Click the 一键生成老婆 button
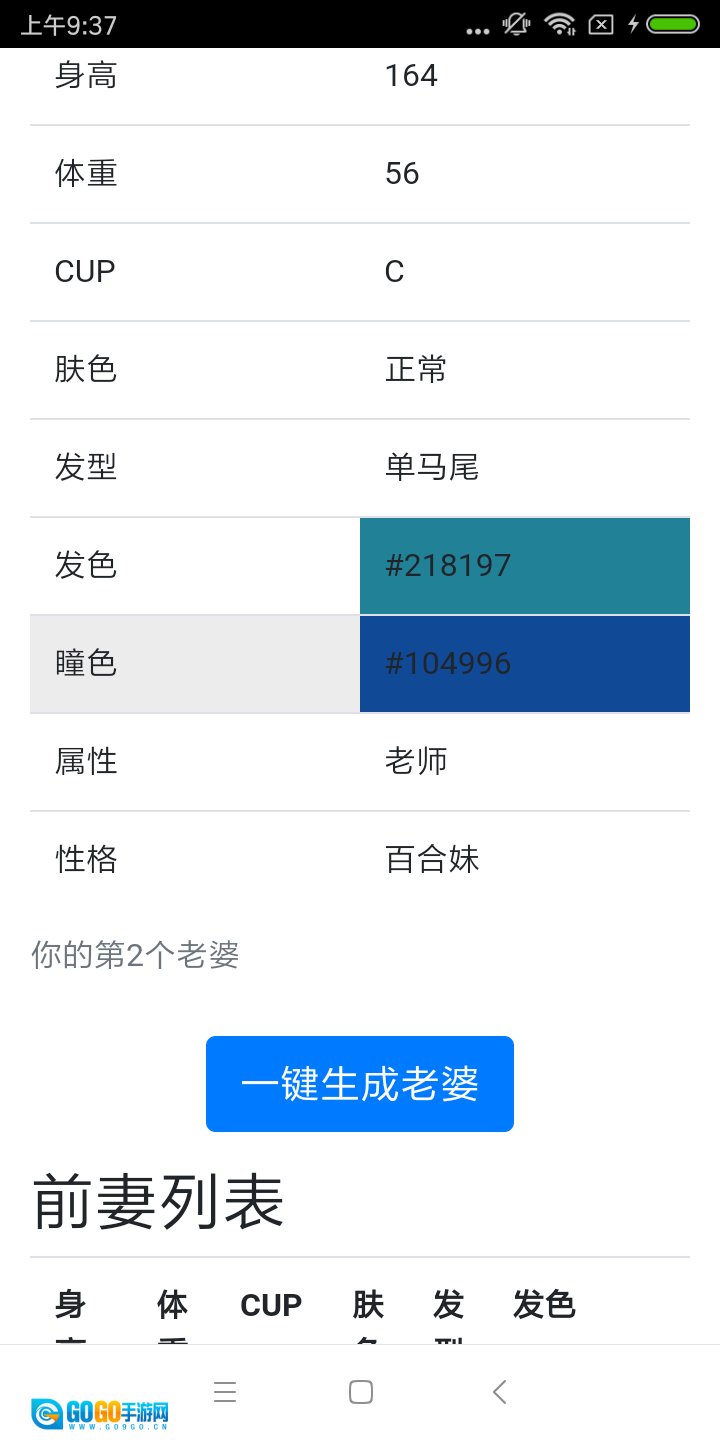This screenshot has height=1440, width=720. 360,1084
